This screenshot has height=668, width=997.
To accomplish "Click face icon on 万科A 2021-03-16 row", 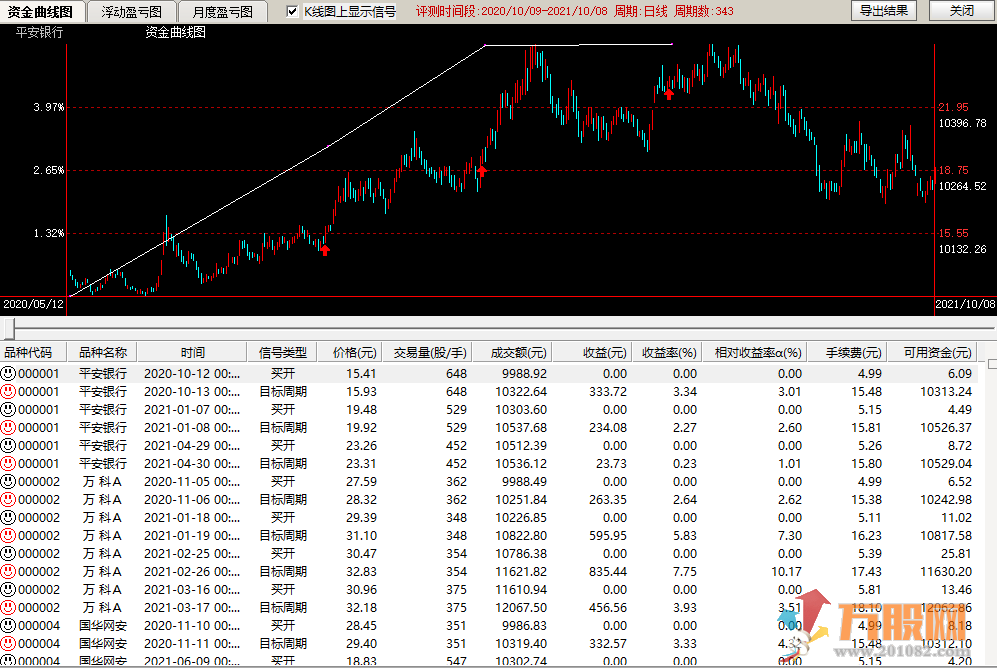I will (8, 590).
